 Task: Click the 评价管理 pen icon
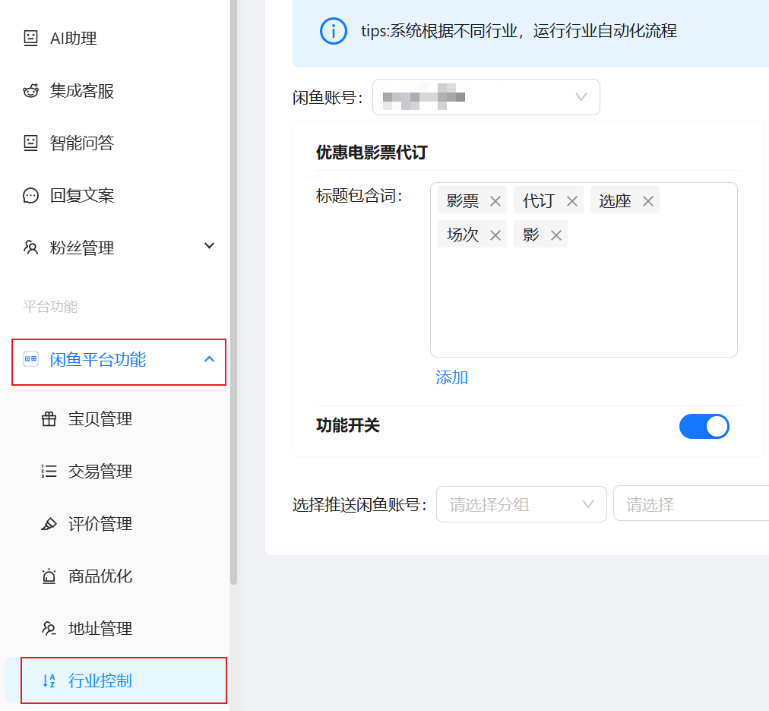[x=49, y=524]
